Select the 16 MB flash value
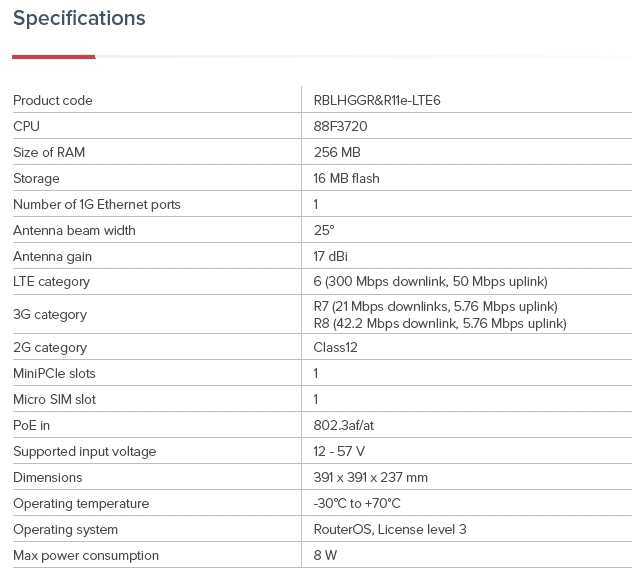Screen dimensions: 632x578 pyautogui.click(x=346, y=178)
